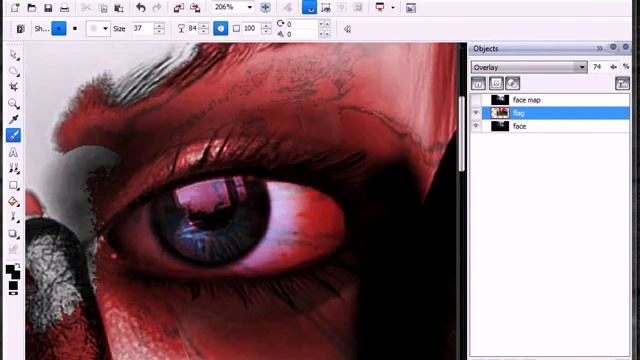Click the mask marquee visibility icon
The width and height of the screenshot is (640, 360).
pos(326,7)
